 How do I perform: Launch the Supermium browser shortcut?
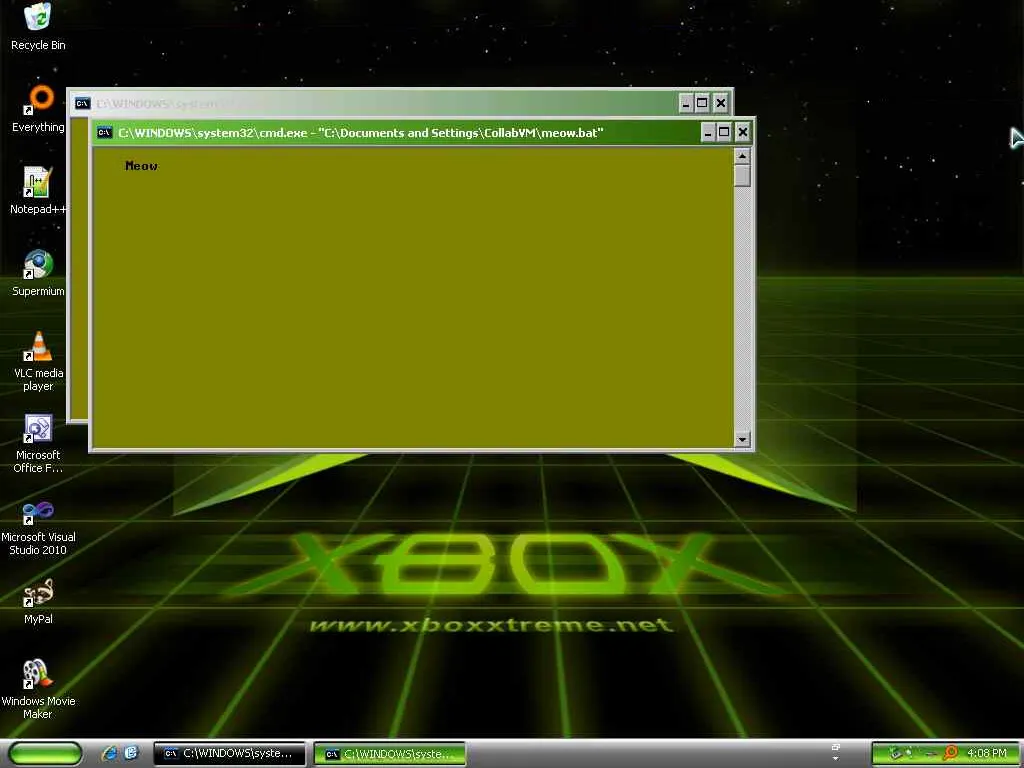pos(38,272)
